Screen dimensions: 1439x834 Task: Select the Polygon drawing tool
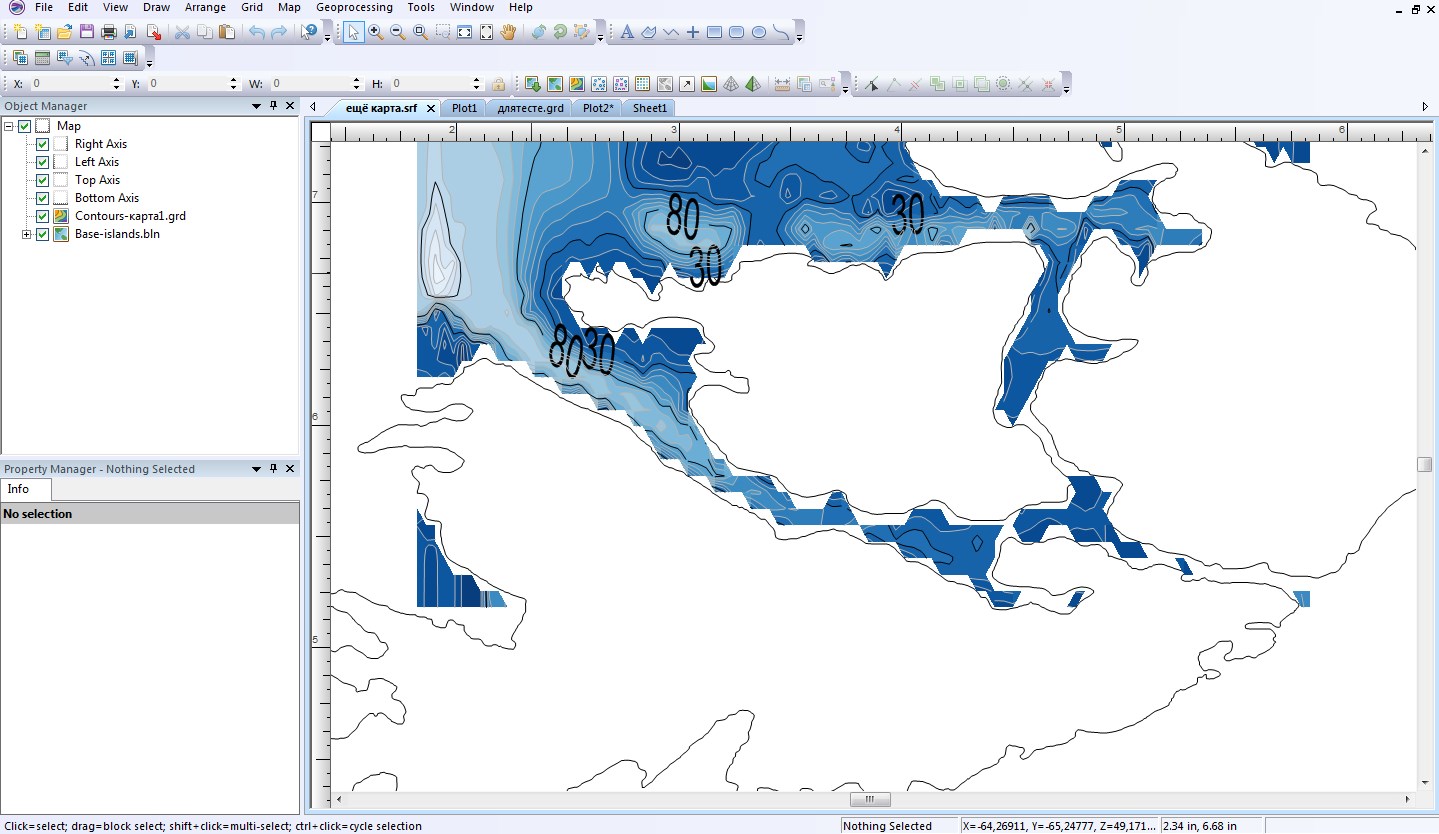(650, 32)
